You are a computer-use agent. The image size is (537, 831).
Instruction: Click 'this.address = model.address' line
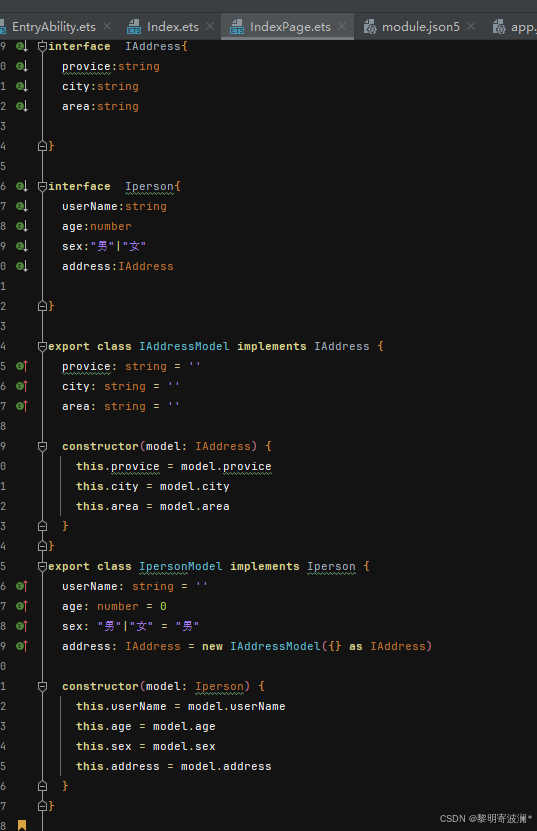pos(173,766)
